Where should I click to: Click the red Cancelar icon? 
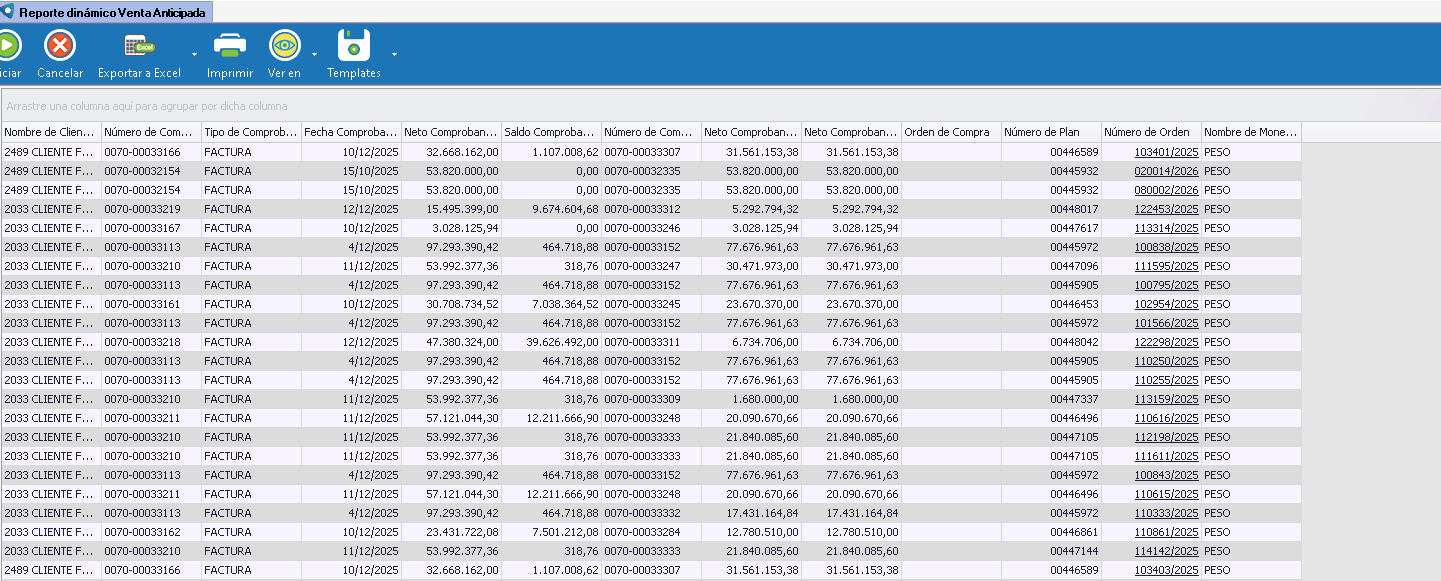[x=60, y=46]
